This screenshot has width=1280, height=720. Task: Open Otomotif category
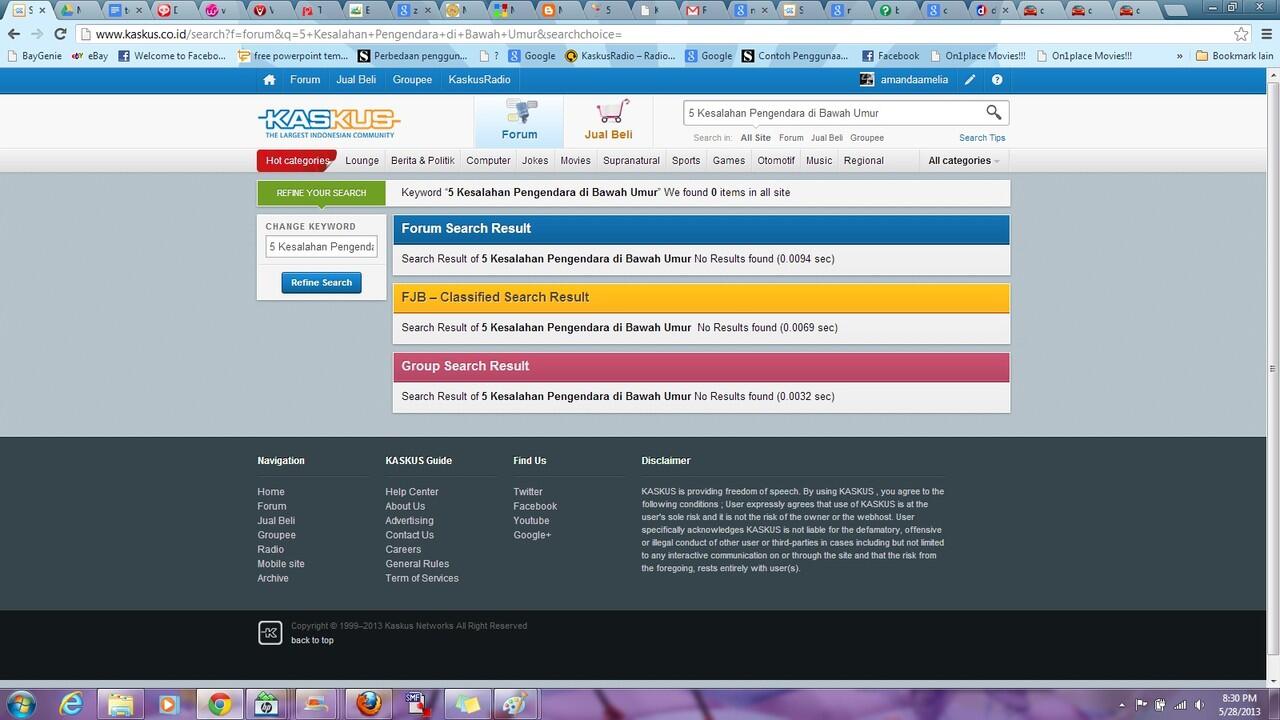pyautogui.click(x=776, y=161)
